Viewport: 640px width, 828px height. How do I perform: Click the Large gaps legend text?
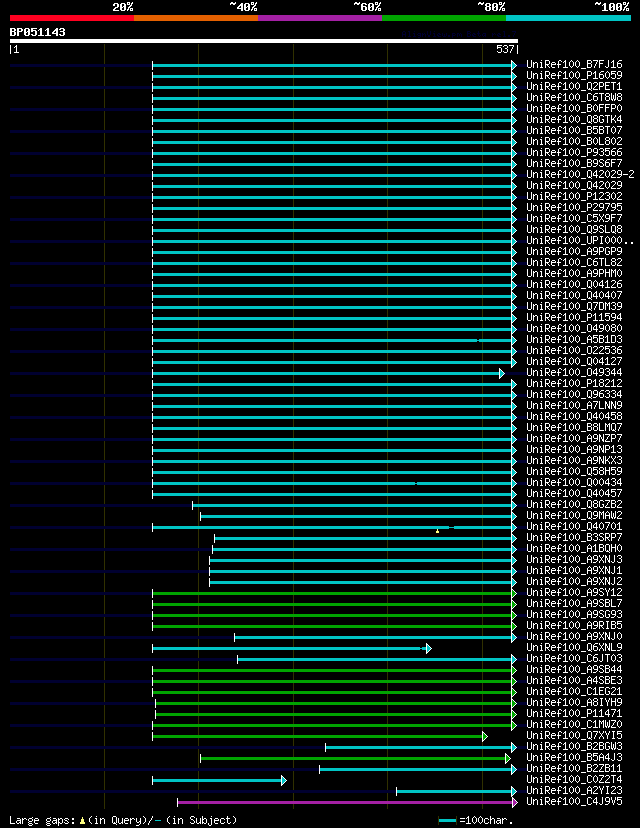click(x=123, y=821)
